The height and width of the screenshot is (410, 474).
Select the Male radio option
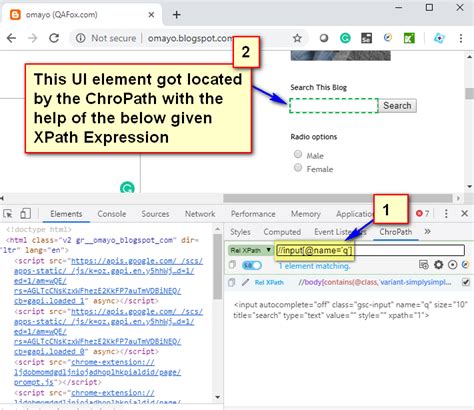point(298,154)
